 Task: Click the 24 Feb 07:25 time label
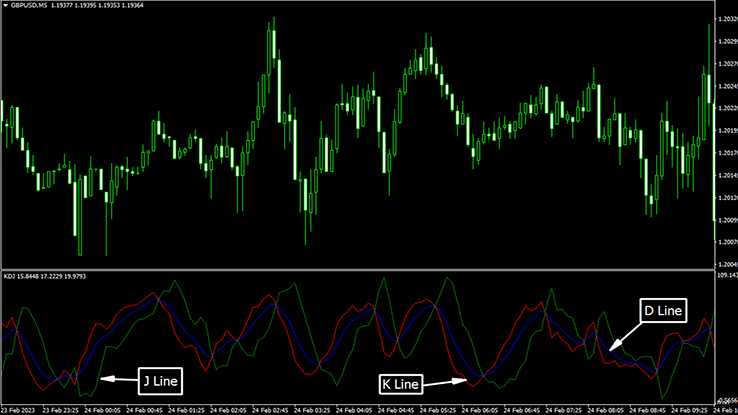click(563, 411)
